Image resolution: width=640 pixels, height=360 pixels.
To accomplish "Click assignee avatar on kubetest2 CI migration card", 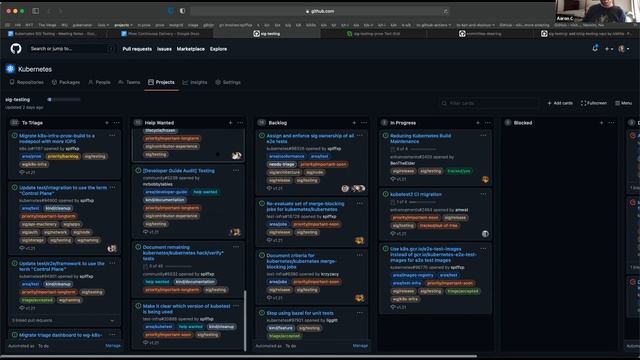I will click(485, 234).
